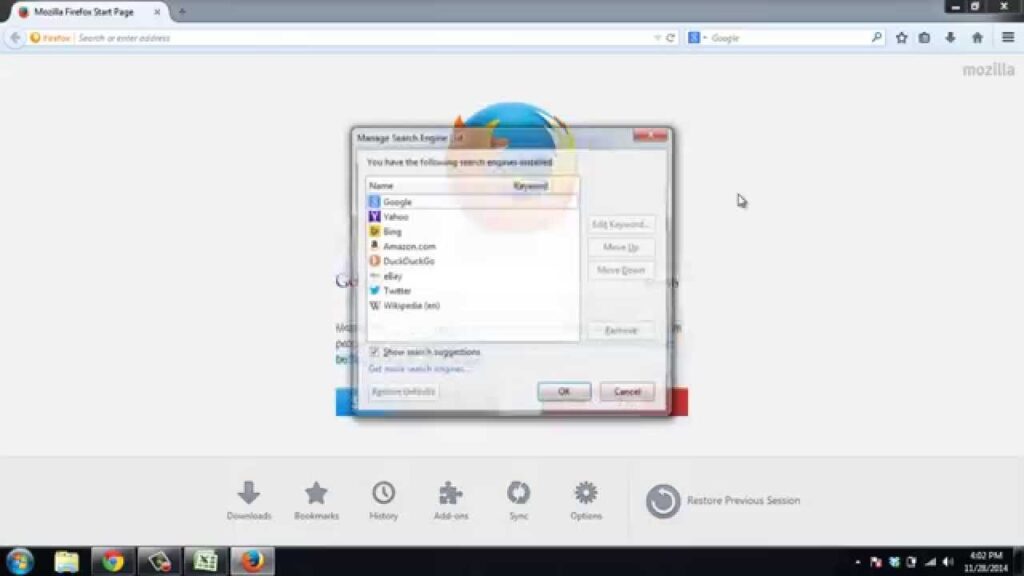Switch to Excel on the taskbar

click(205, 562)
